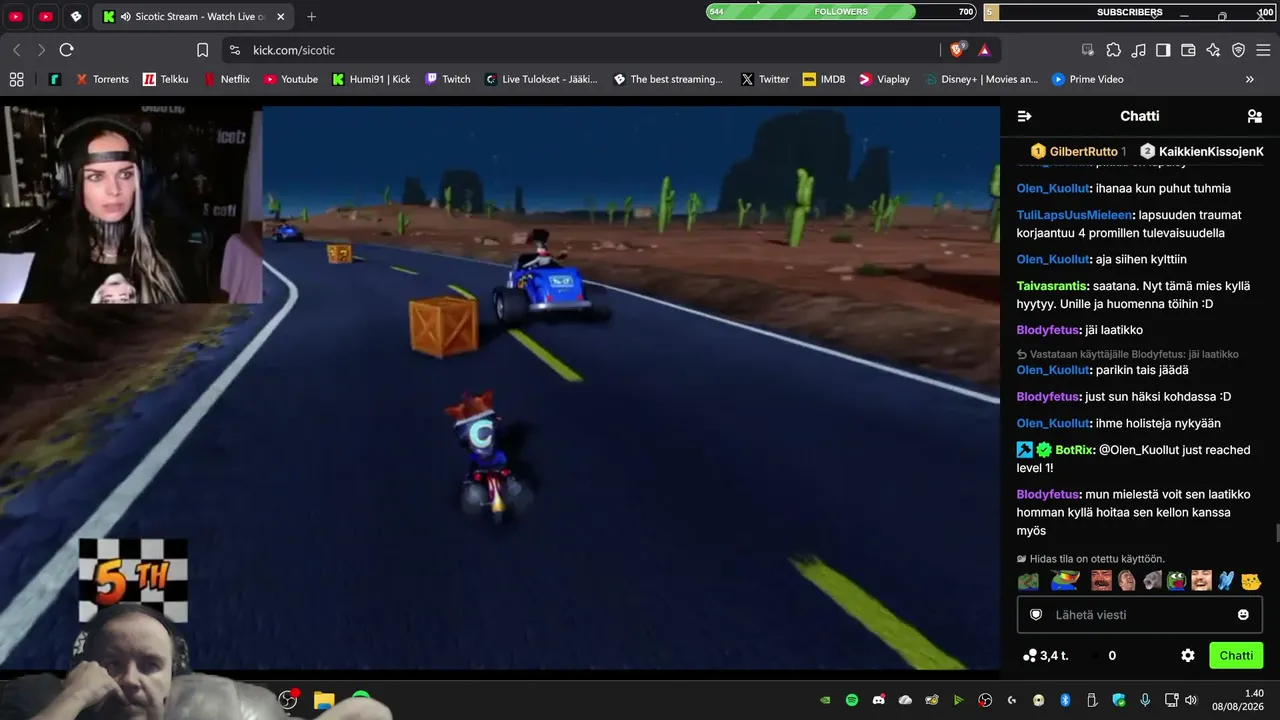This screenshot has width=1280, height=720.
Task: Open the Discord tray icon
Action: (x=879, y=700)
